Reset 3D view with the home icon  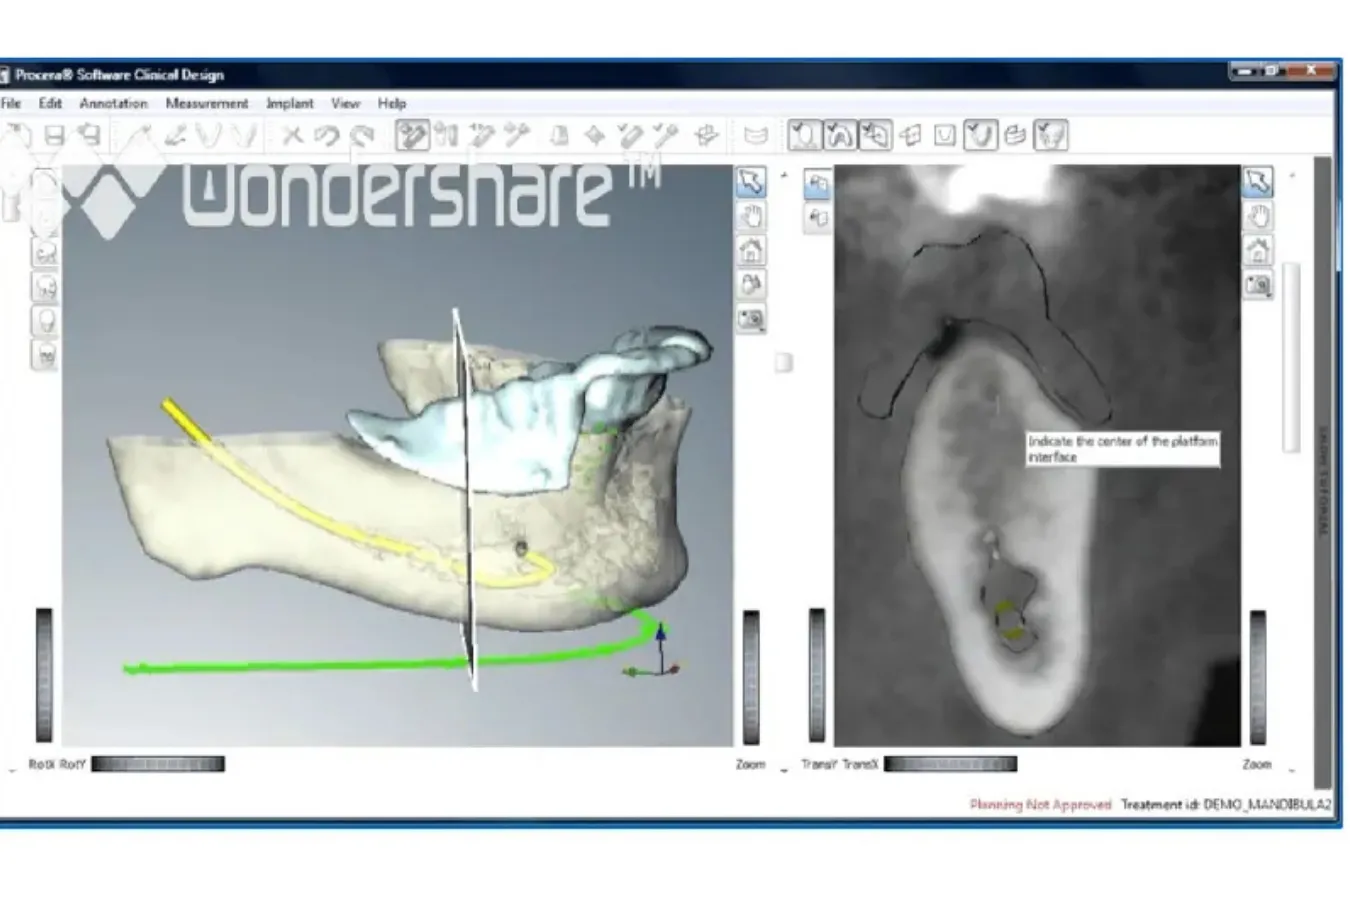point(751,251)
